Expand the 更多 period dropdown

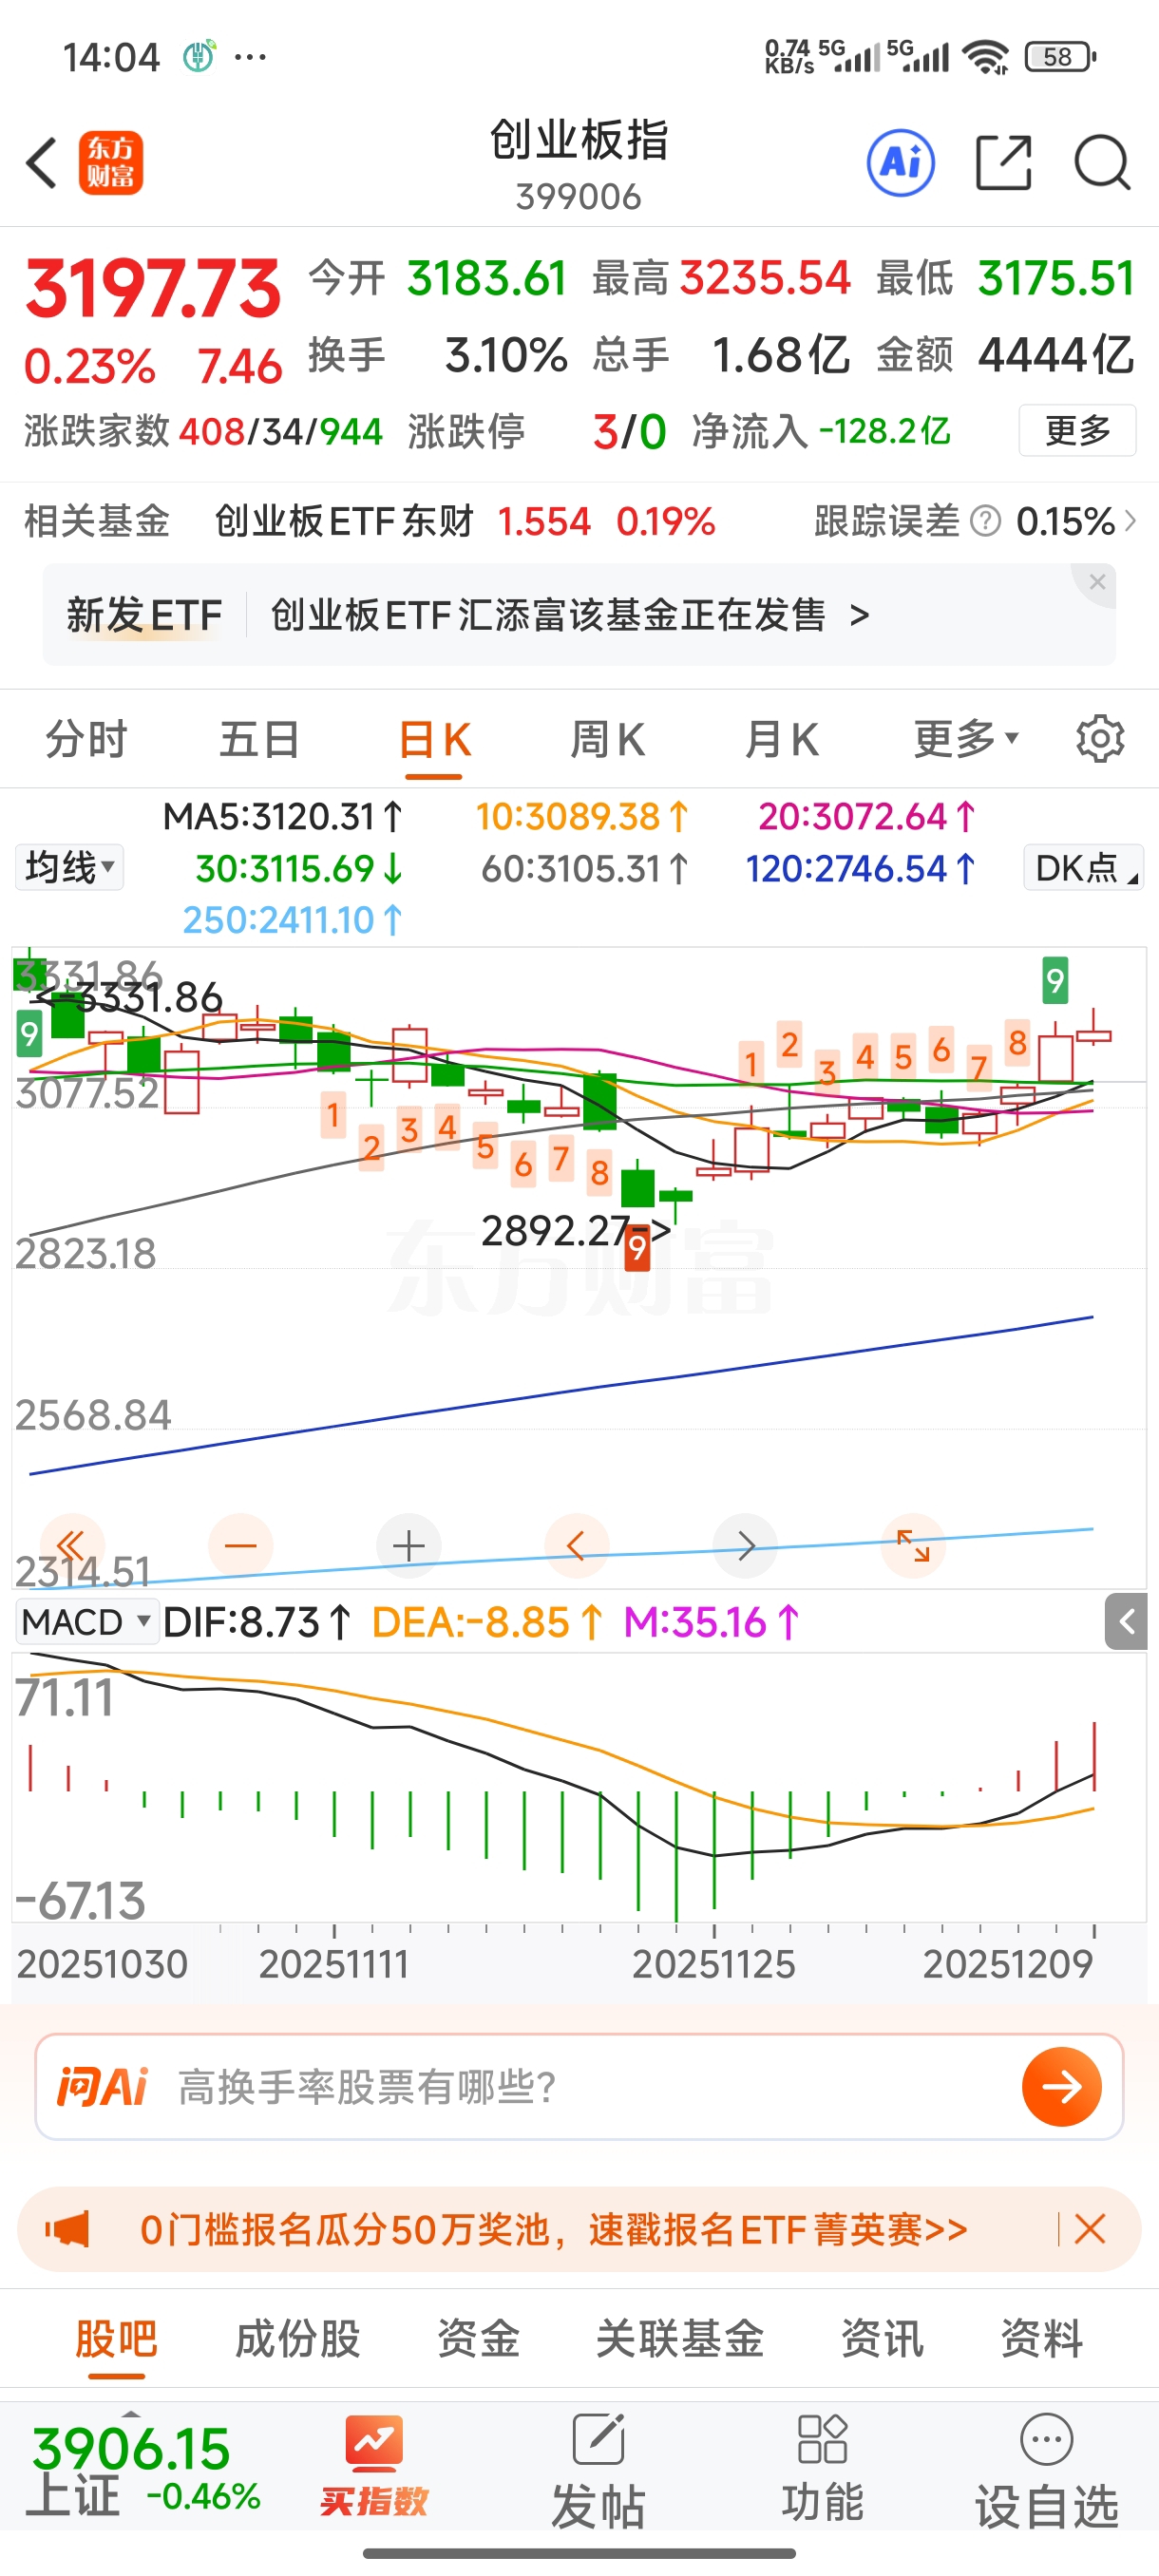coord(966,740)
